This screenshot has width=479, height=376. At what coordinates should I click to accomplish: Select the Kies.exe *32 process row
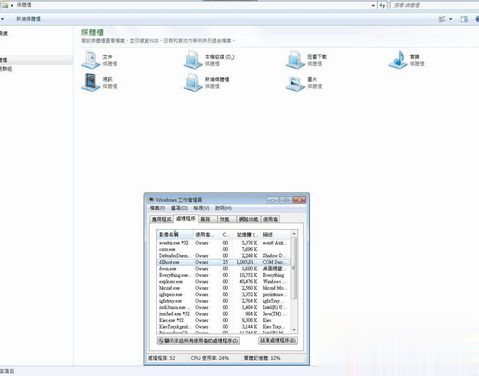pos(224,320)
